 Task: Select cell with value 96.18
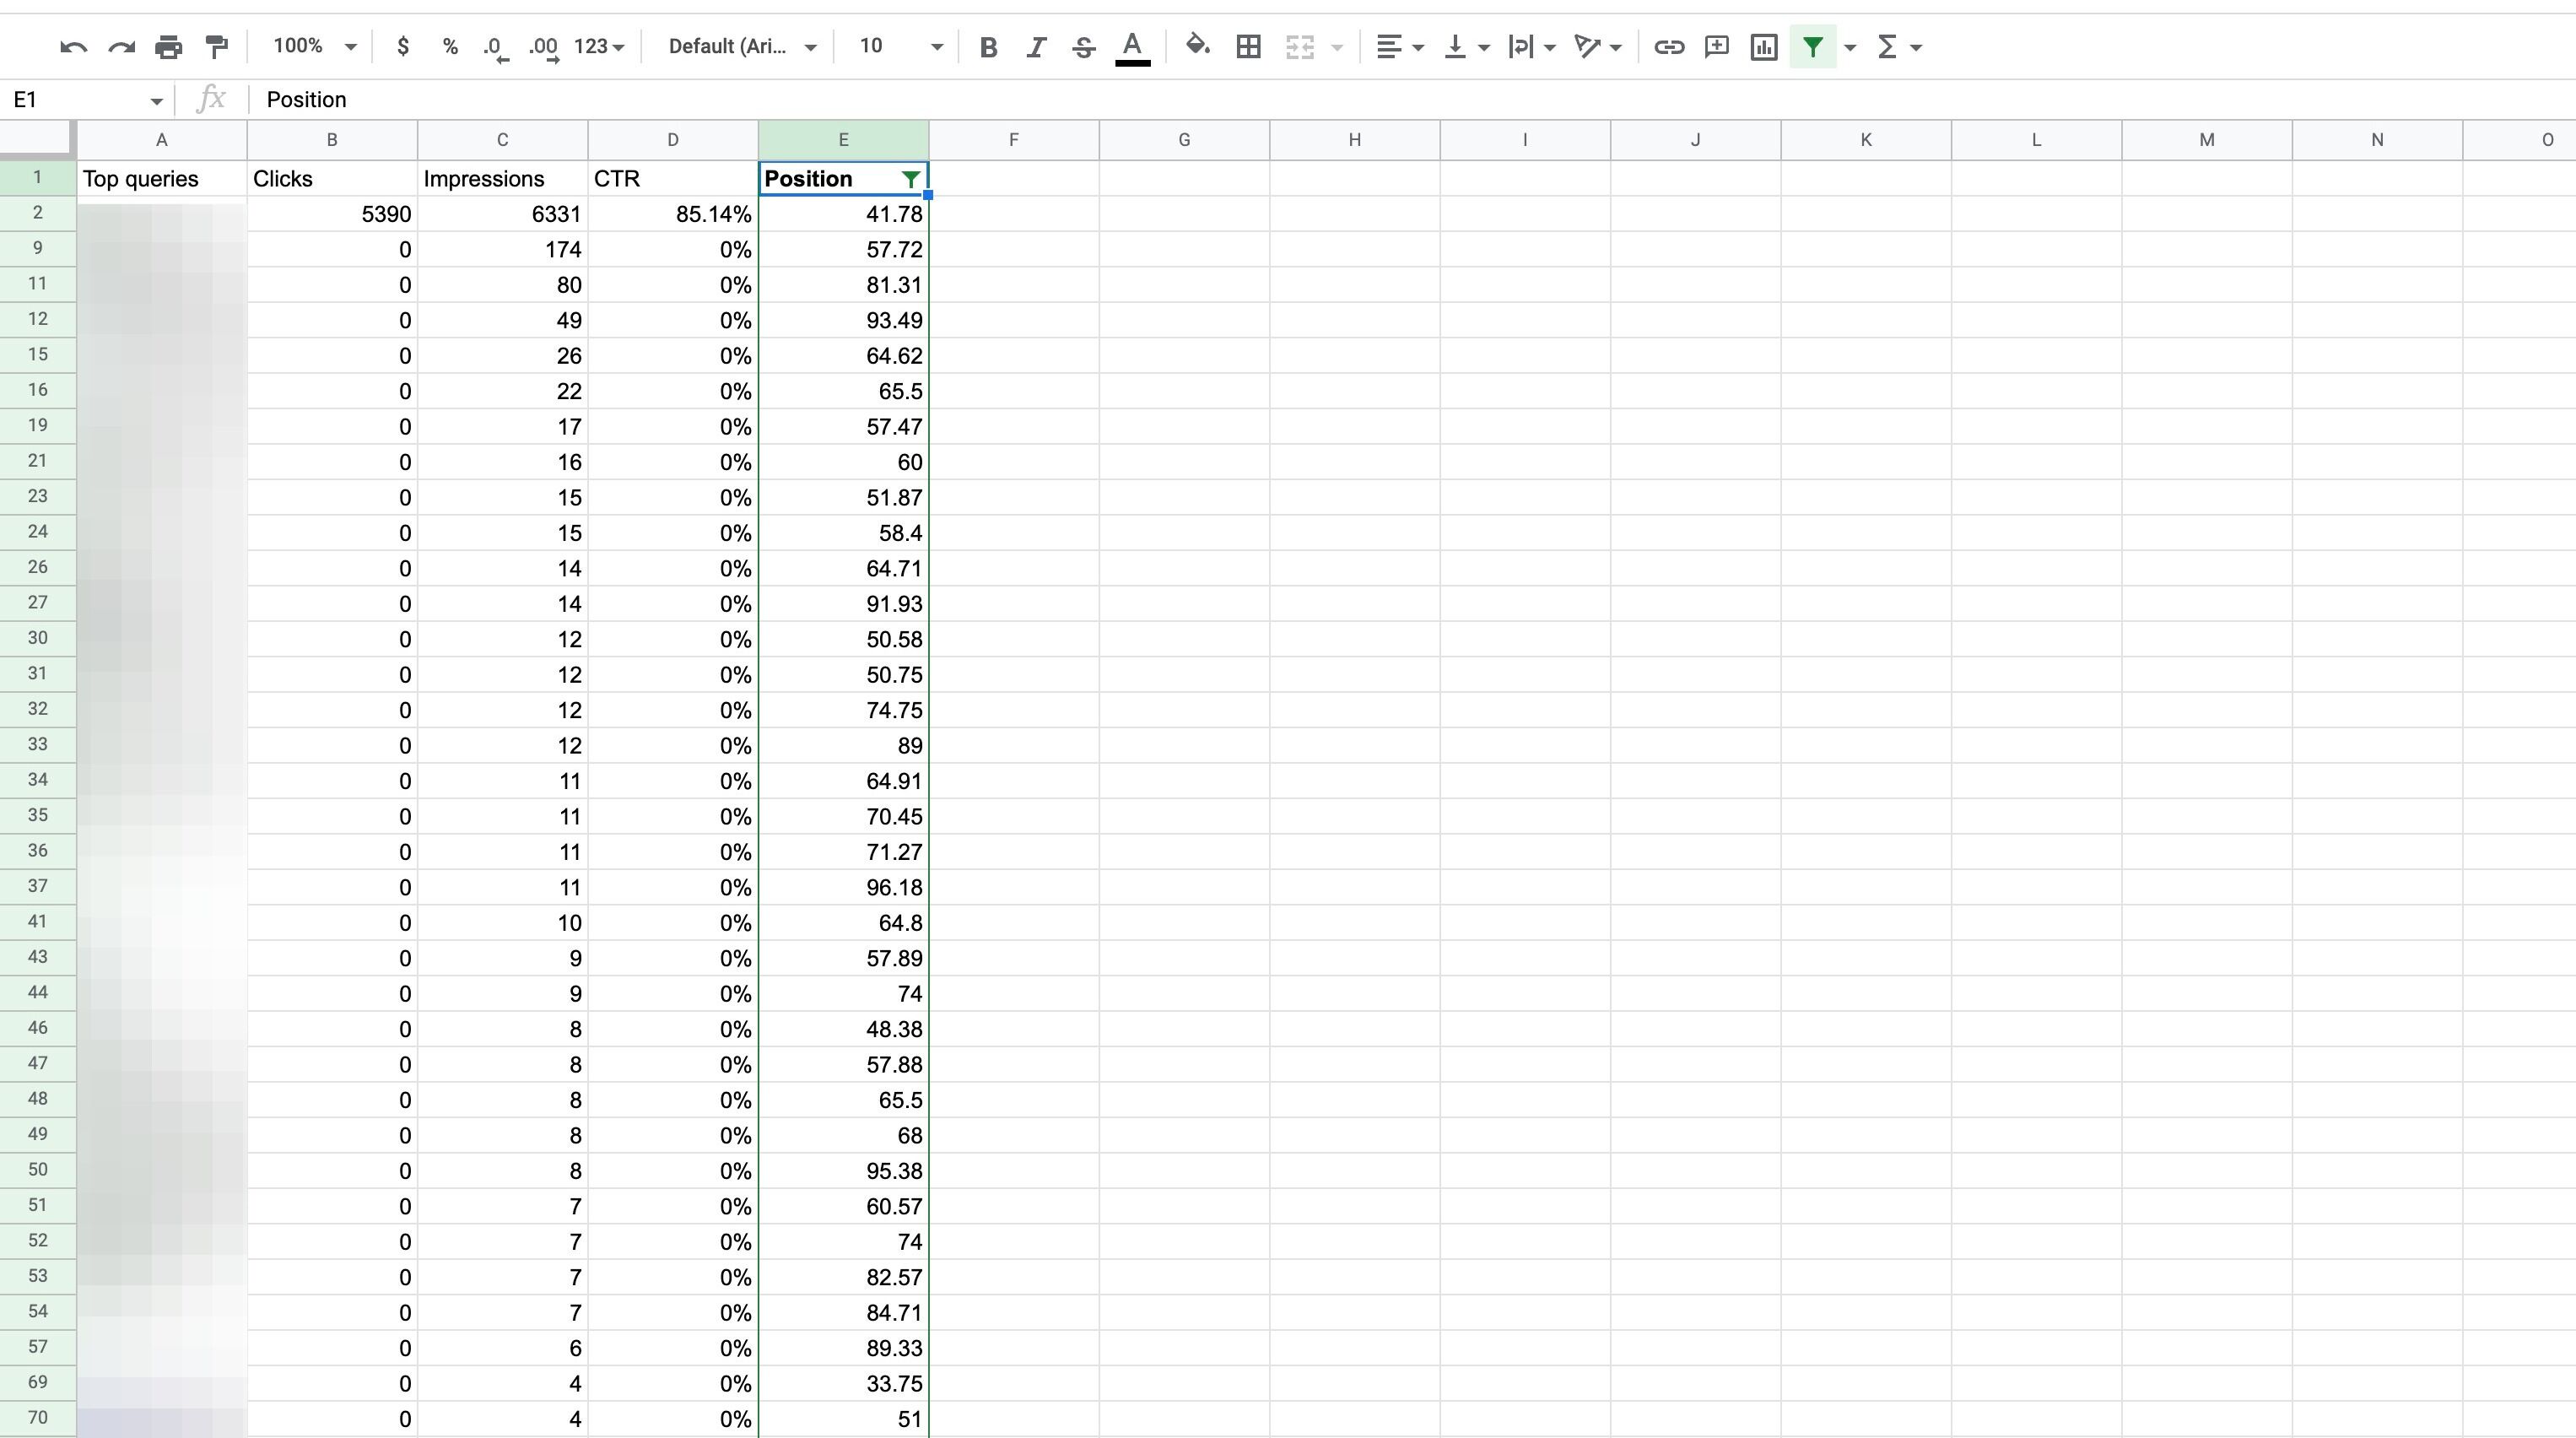click(844, 887)
